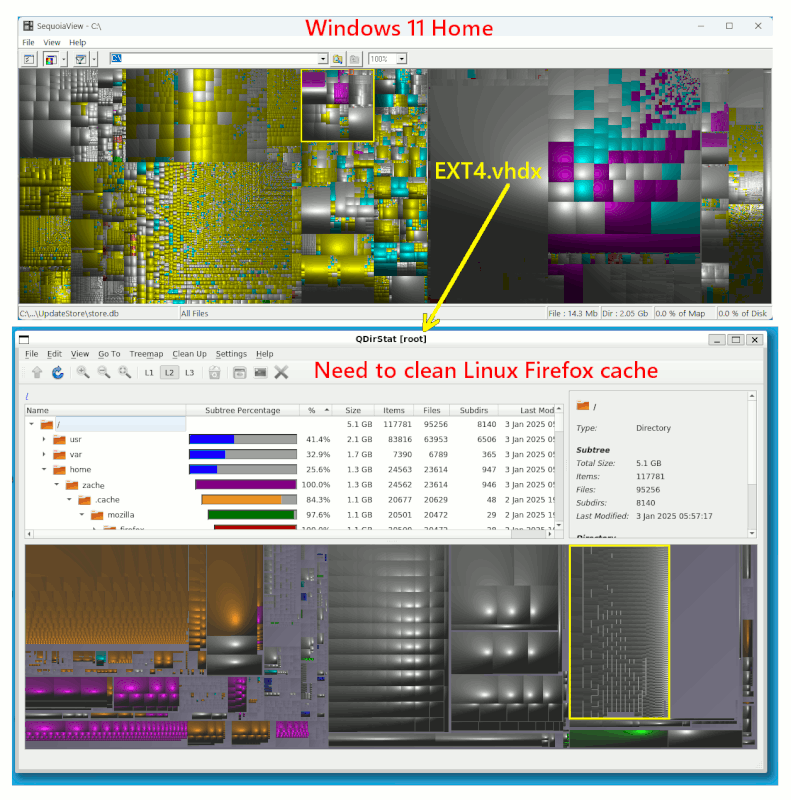Click the treemap Zoom In magnifier icon
Image resolution: width=791 pixels, height=800 pixels.
(x=83, y=372)
